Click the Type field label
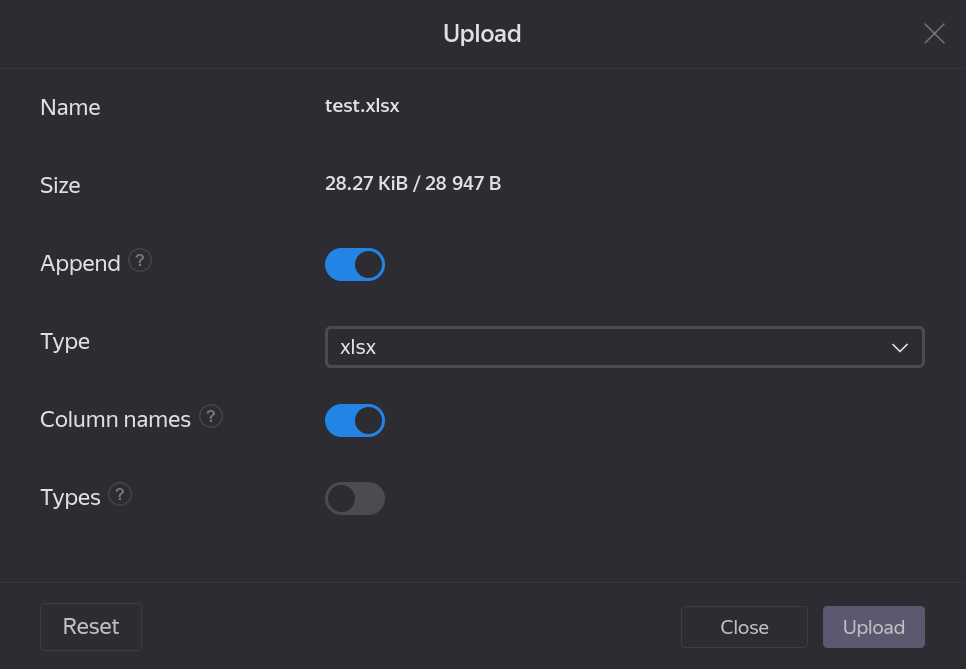This screenshot has height=669, width=966. [x=65, y=342]
